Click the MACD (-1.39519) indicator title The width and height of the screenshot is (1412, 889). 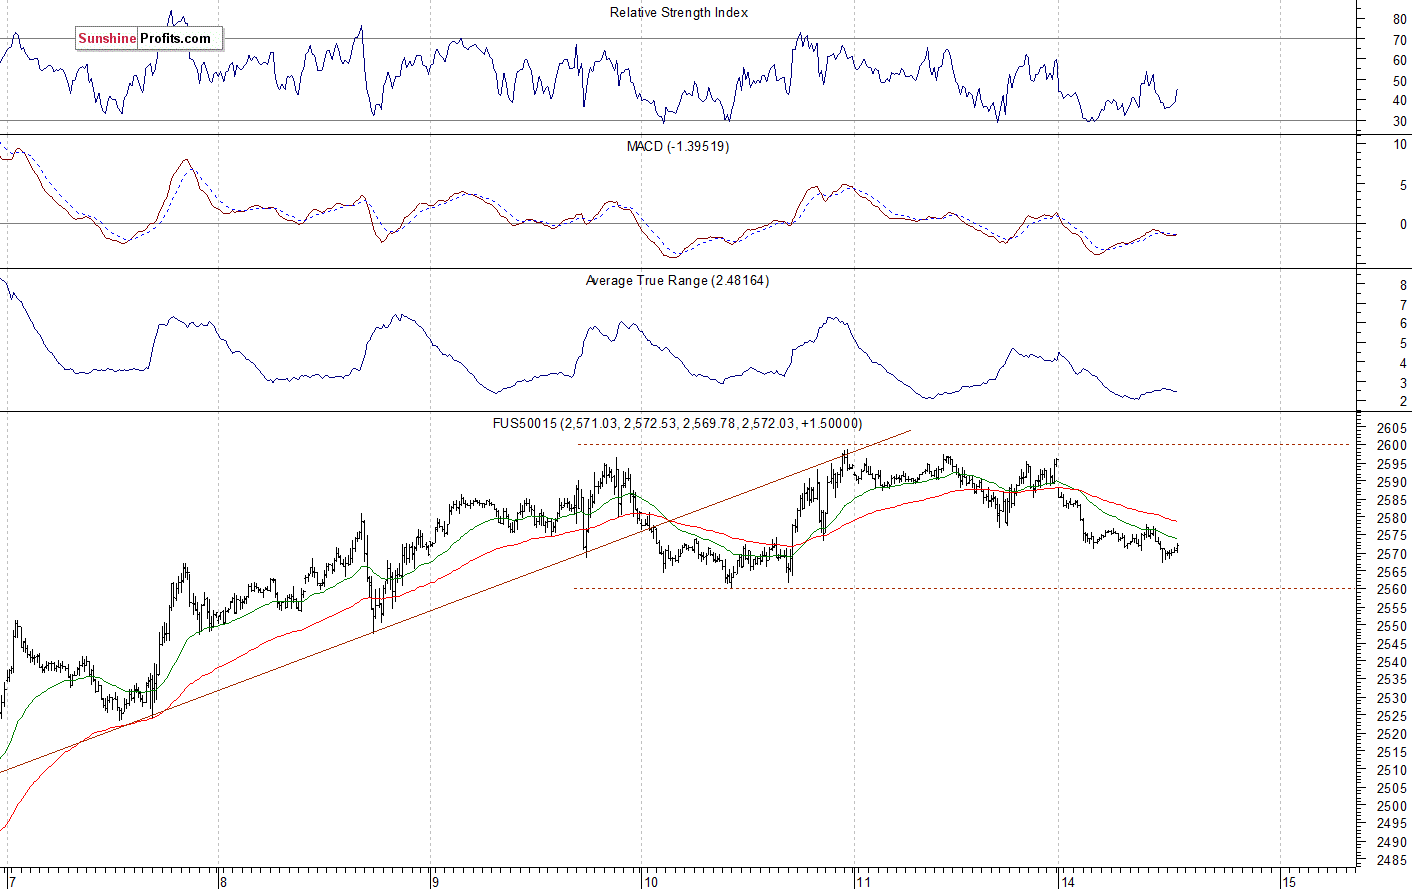pyautogui.click(x=678, y=147)
